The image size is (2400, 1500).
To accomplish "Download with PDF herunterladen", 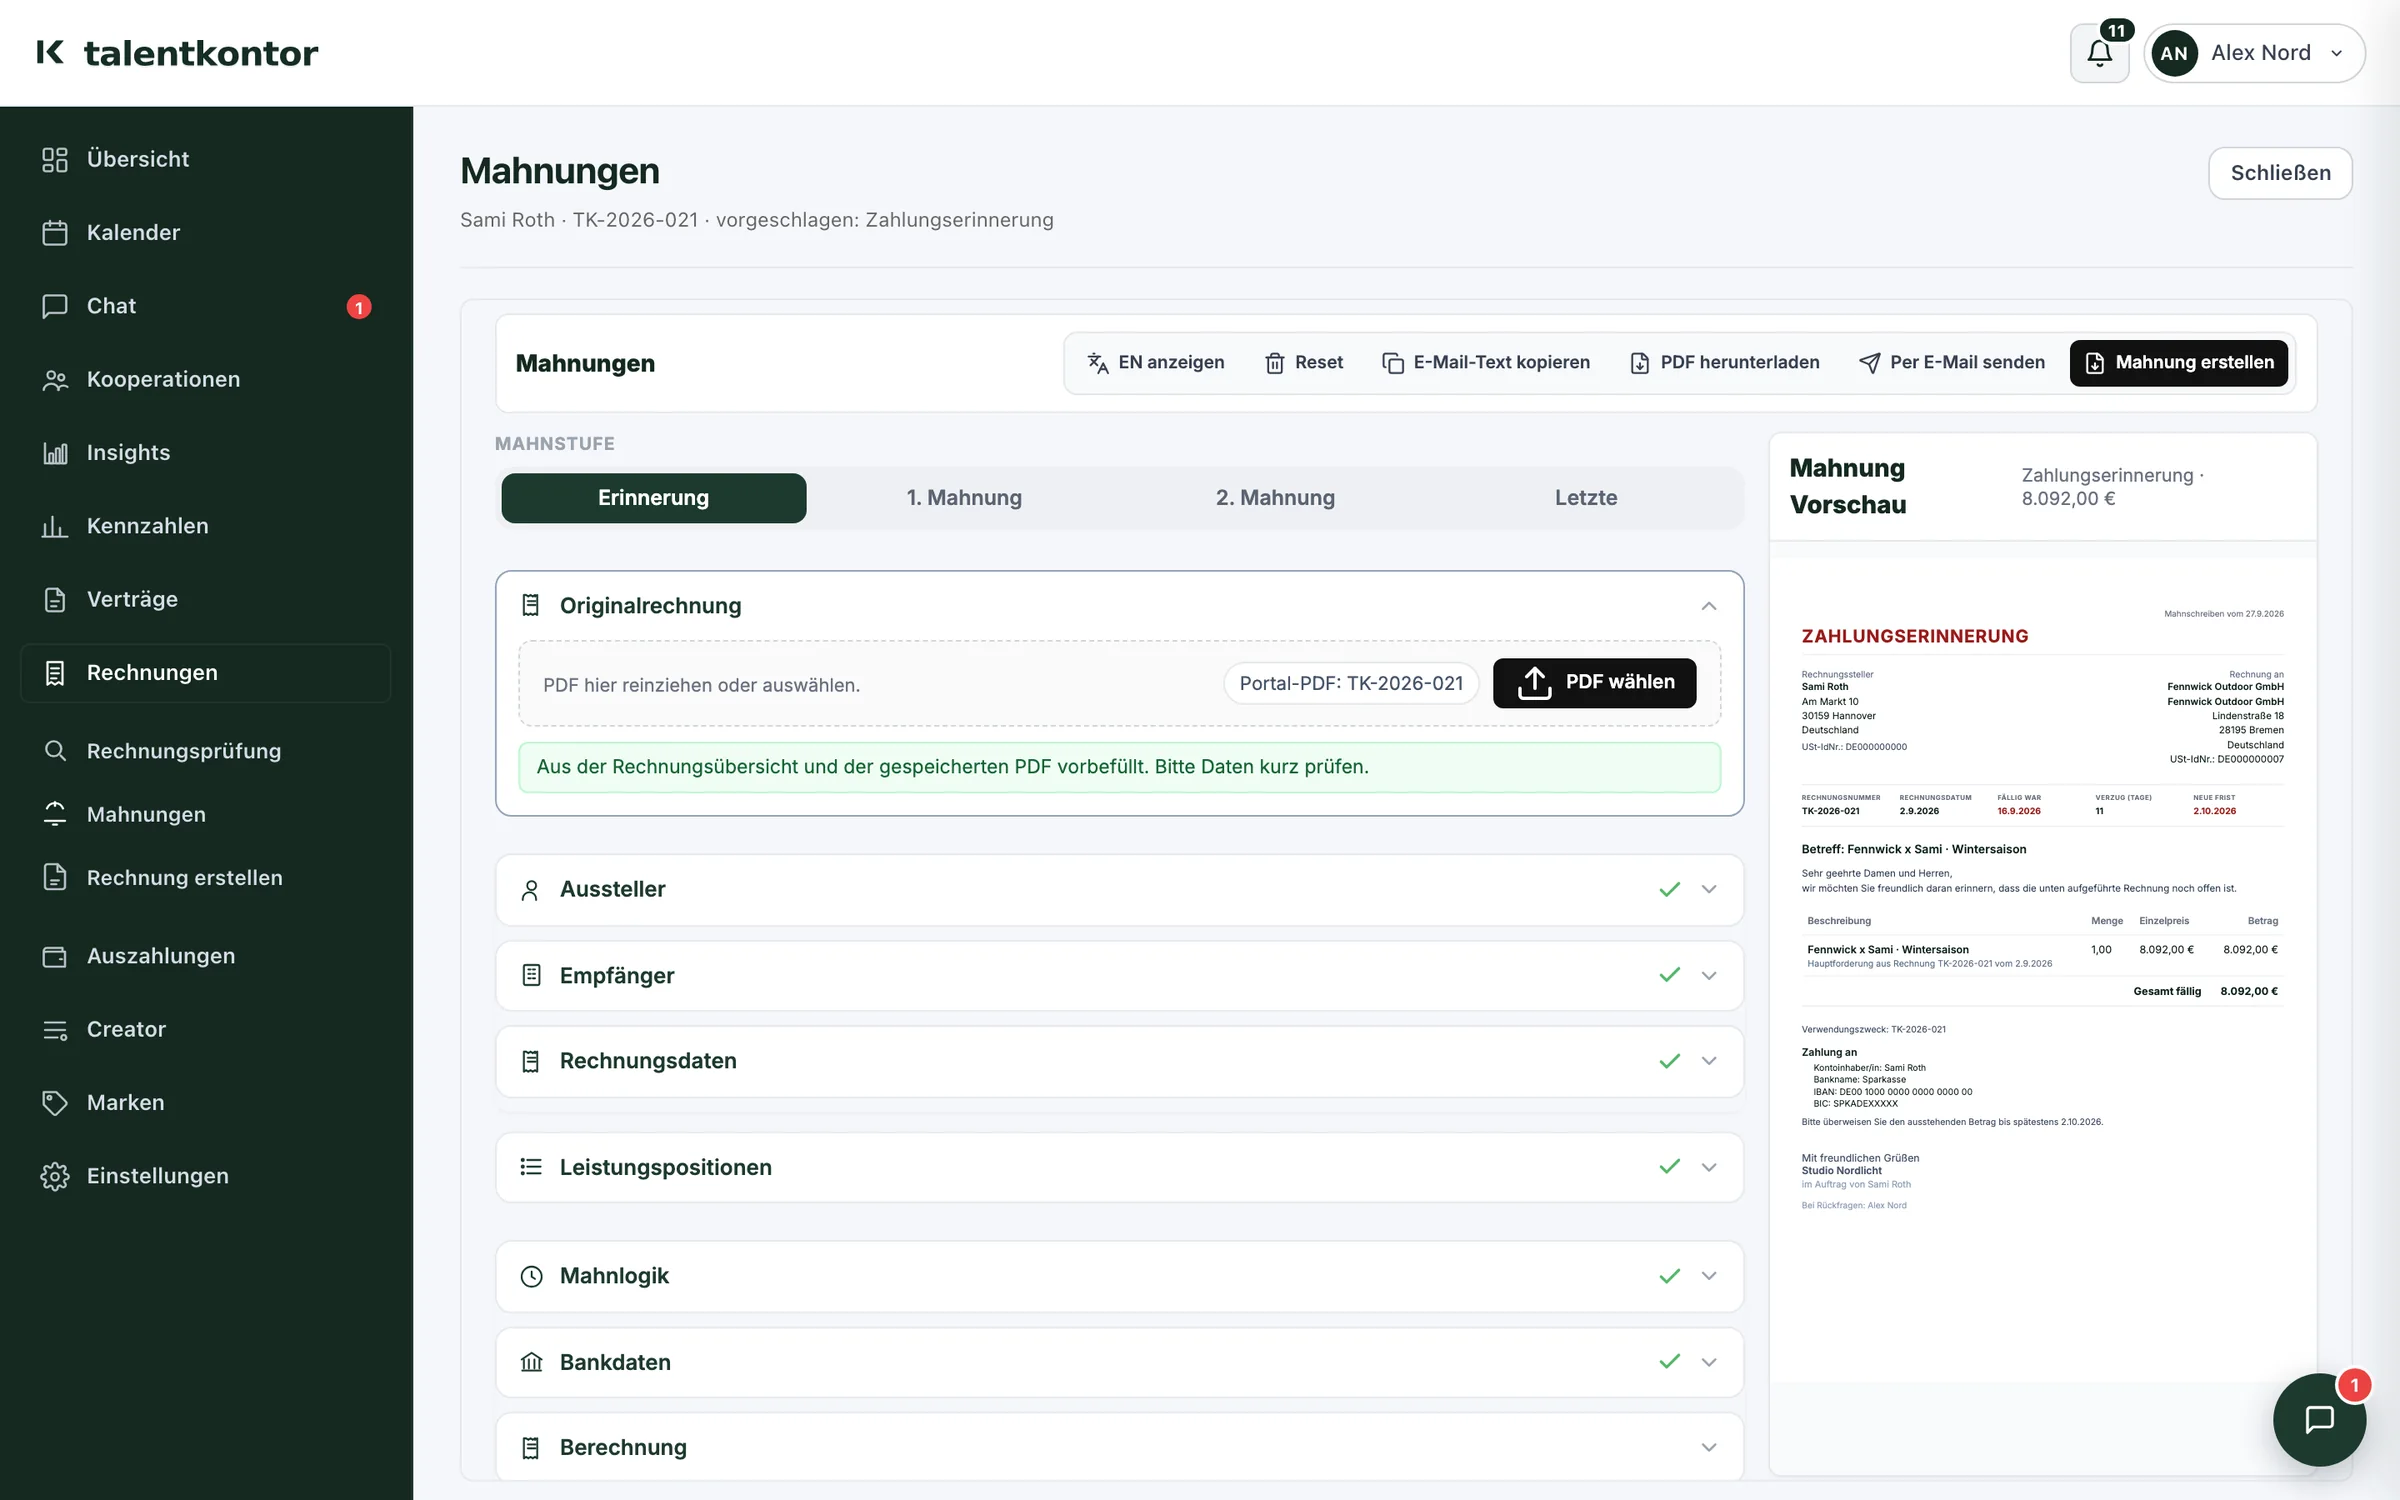I will pyautogui.click(x=1724, y=363).
